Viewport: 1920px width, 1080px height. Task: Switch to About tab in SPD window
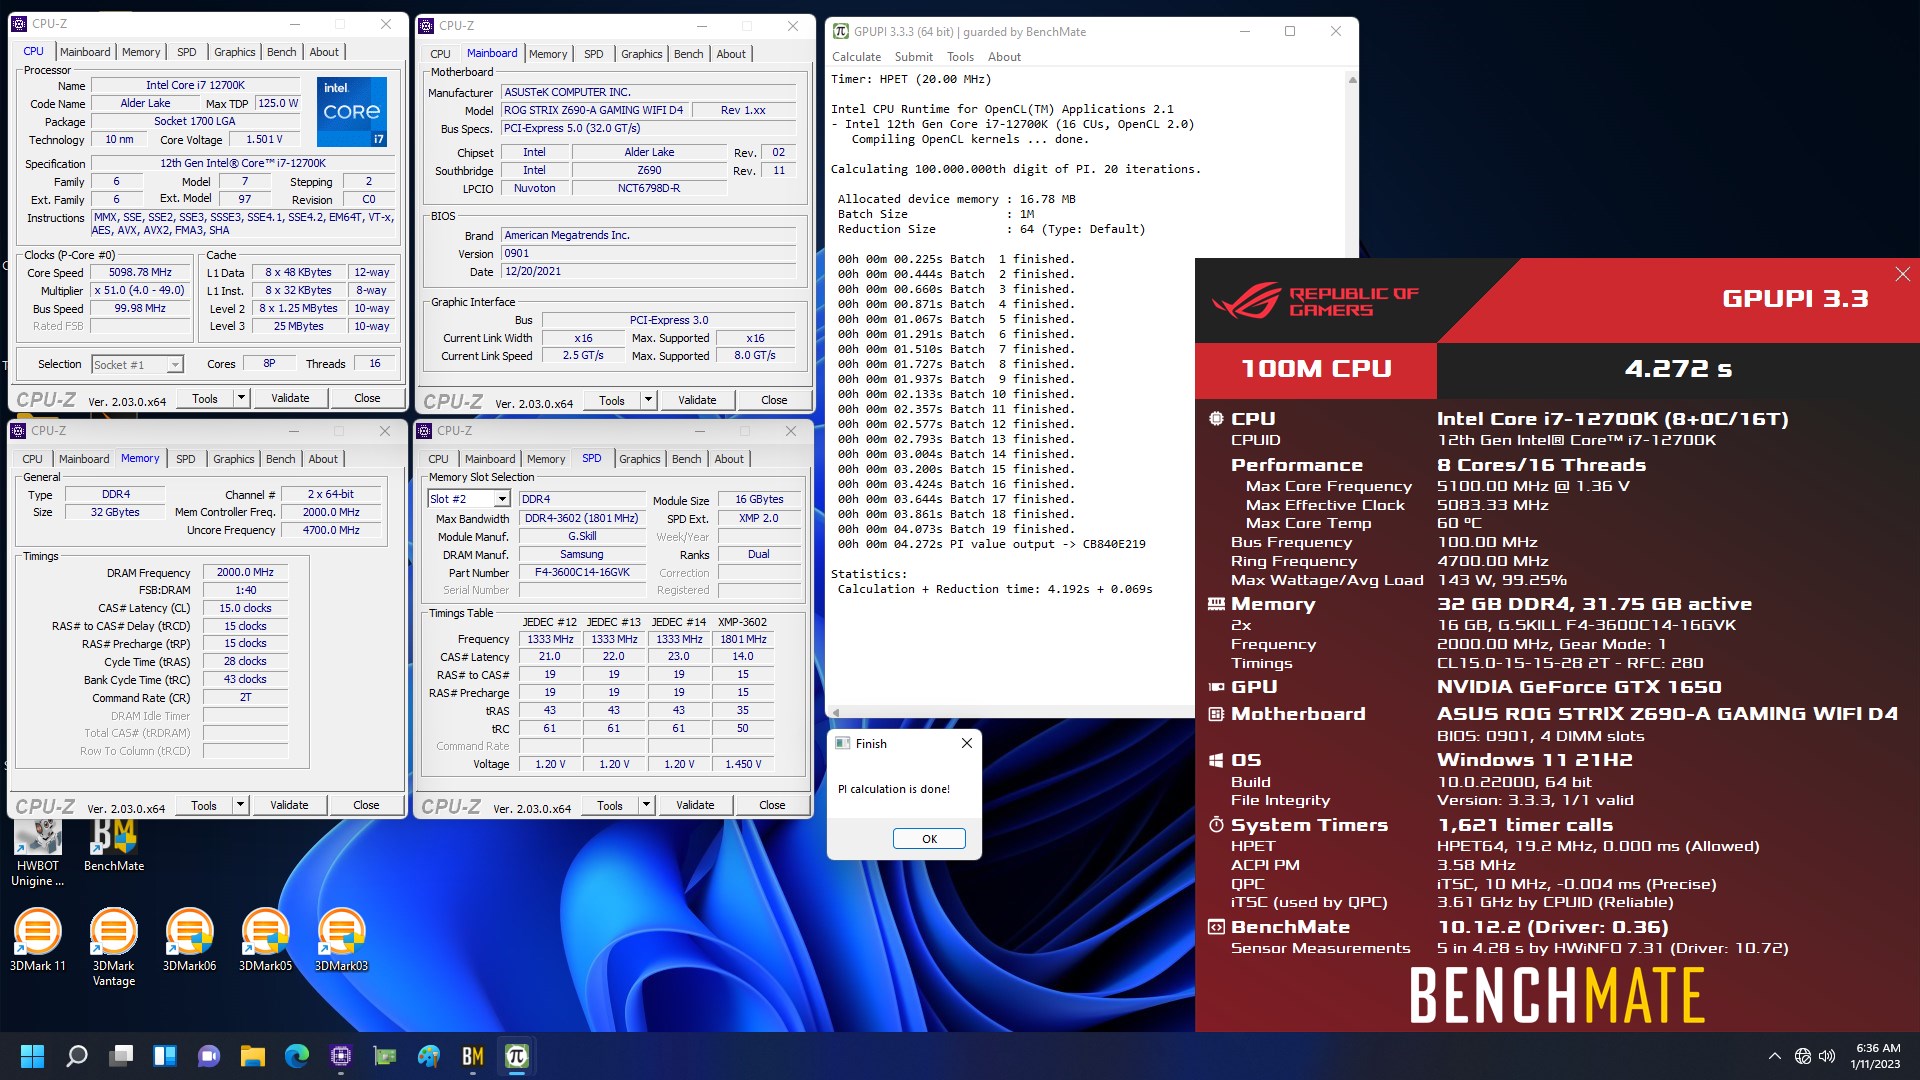(x=729, y=459)
